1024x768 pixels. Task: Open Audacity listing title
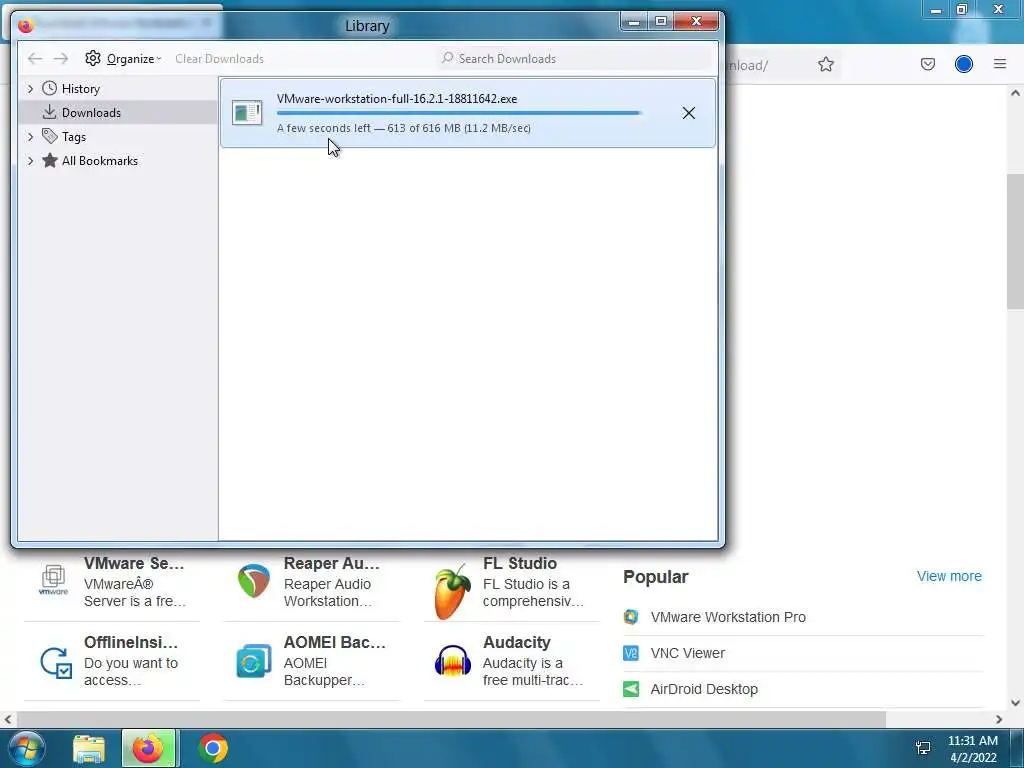tap(517, 642)
